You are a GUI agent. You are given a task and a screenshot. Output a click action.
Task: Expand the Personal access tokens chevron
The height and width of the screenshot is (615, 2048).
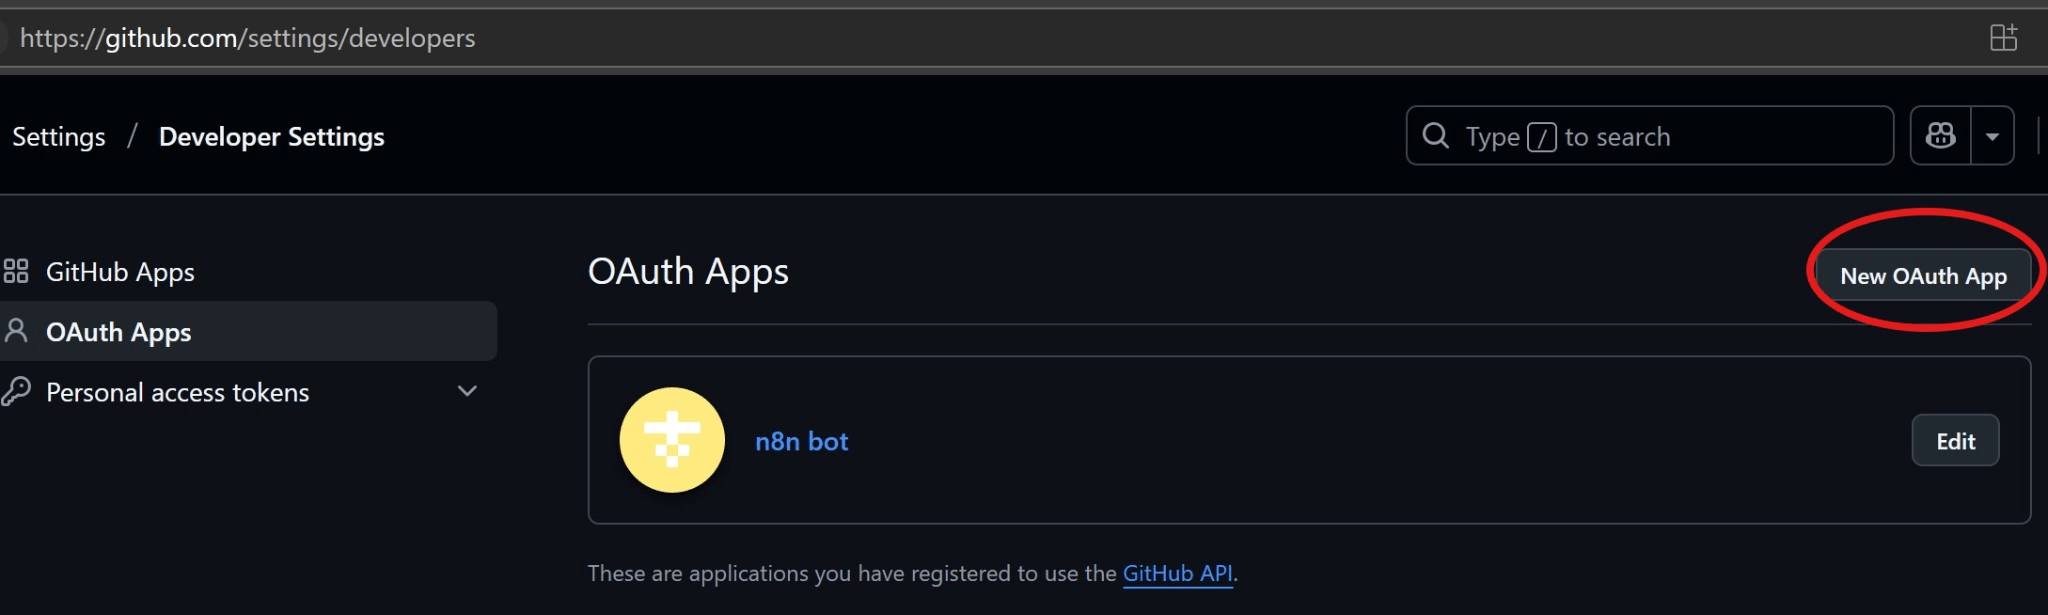467,391
